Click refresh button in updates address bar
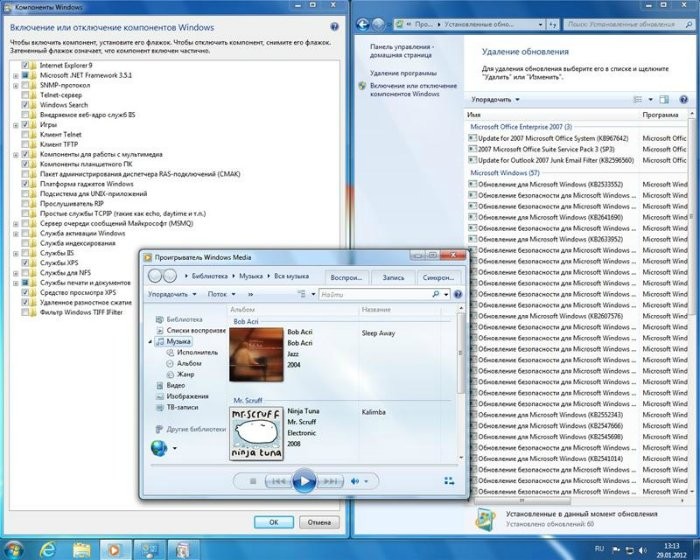Screen dimensions: 700x560 pyautogui.click(x=553, y=24)
